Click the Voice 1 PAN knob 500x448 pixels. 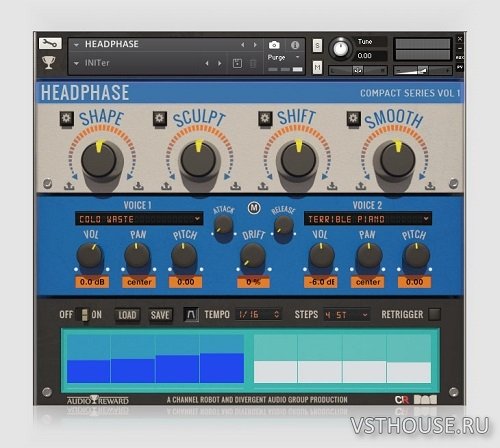(x=137, y=256)
